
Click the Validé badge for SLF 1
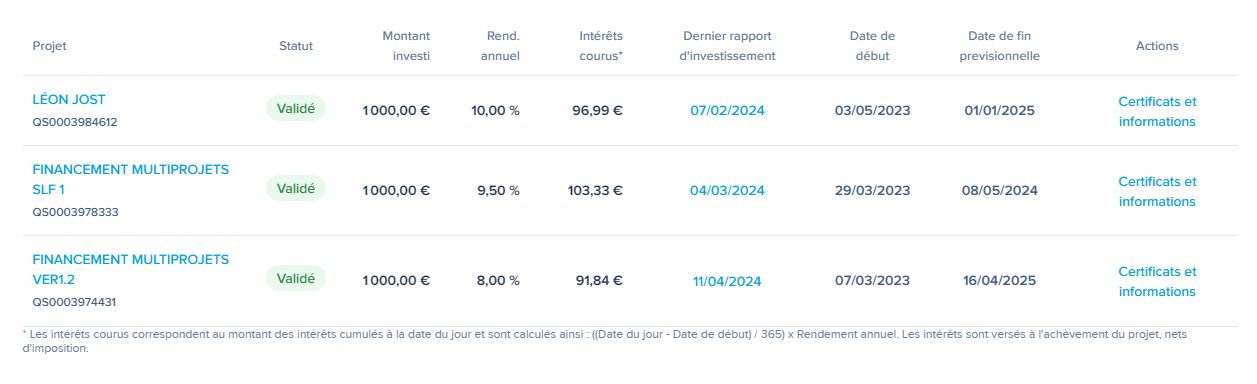pos(296,188)
